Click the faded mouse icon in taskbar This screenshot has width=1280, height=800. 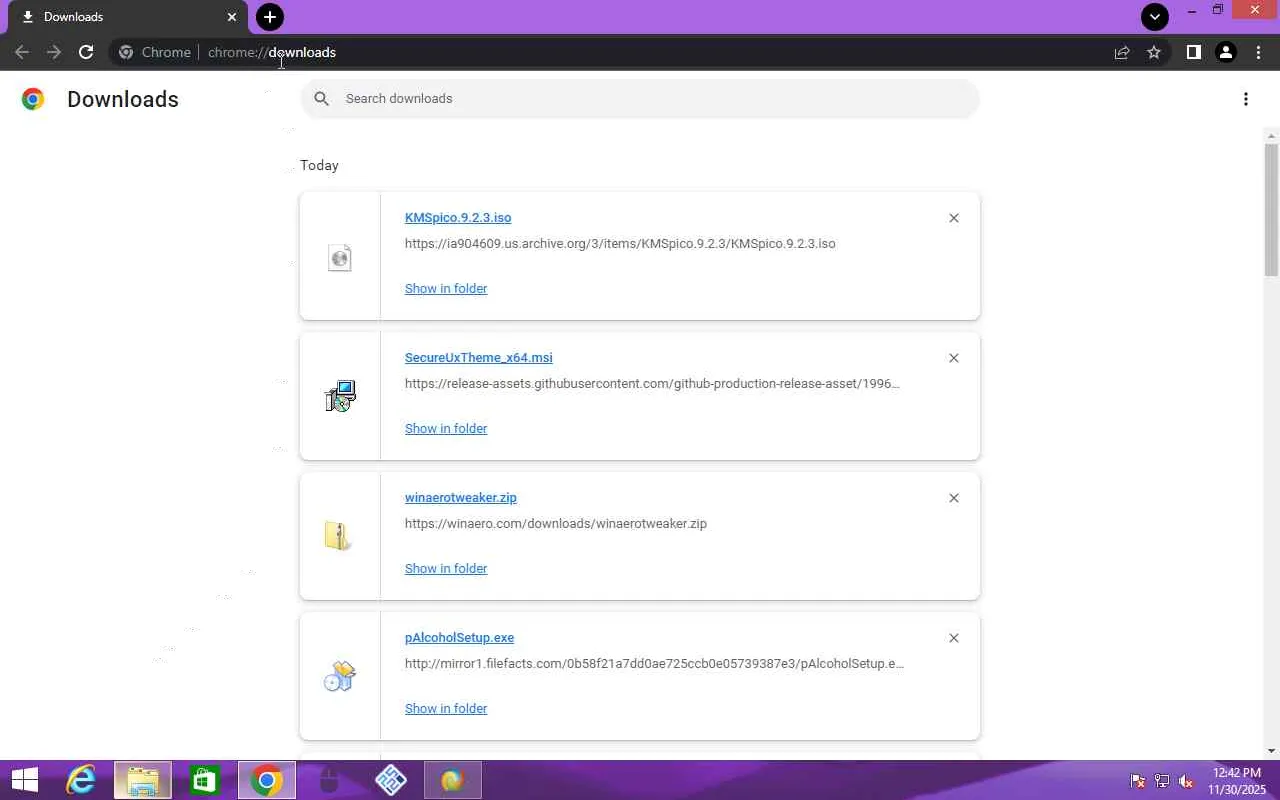329,780
